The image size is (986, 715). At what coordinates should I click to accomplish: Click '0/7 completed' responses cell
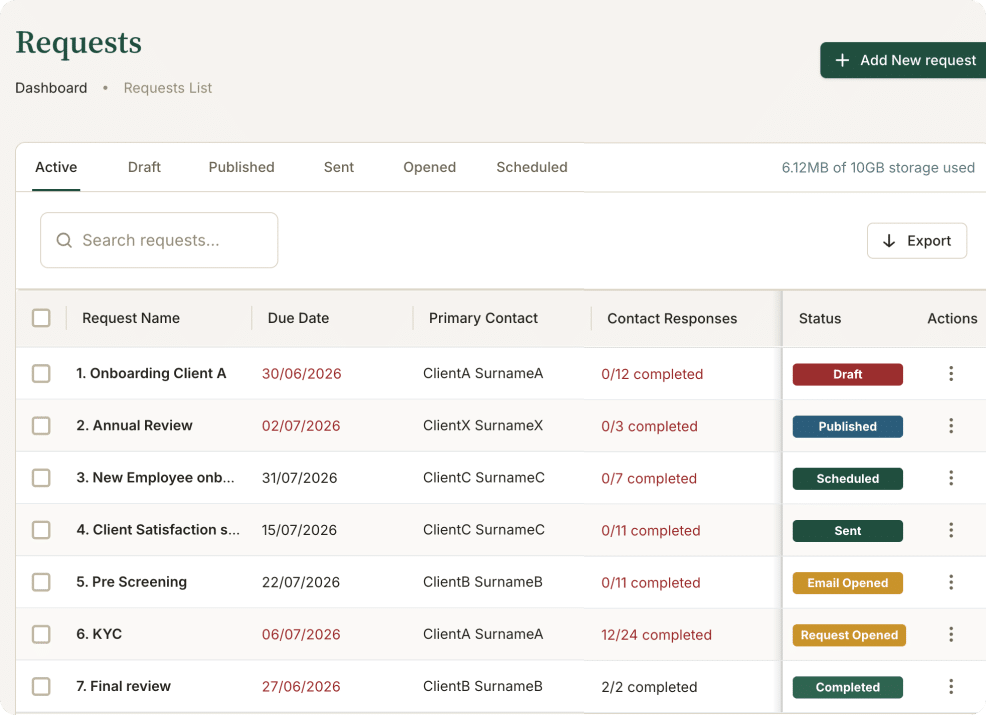(649, 479)
